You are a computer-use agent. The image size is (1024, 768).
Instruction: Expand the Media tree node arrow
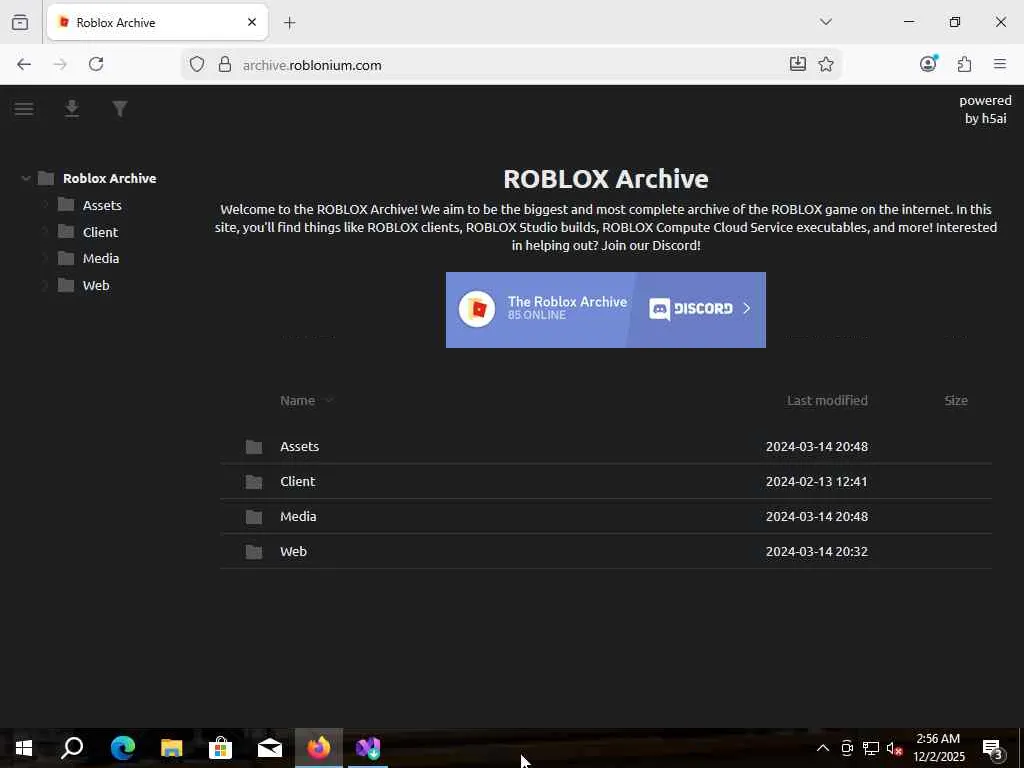45,259
